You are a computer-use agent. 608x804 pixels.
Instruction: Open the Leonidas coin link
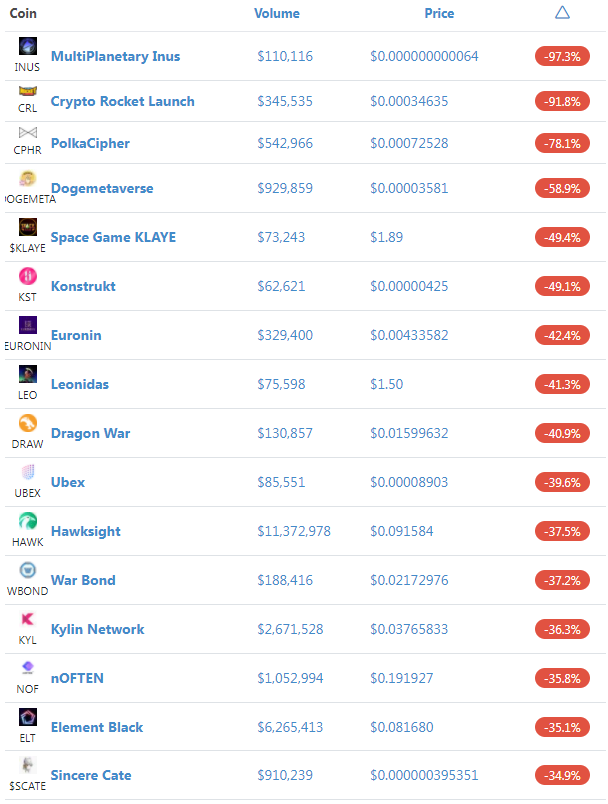point(80,384)
